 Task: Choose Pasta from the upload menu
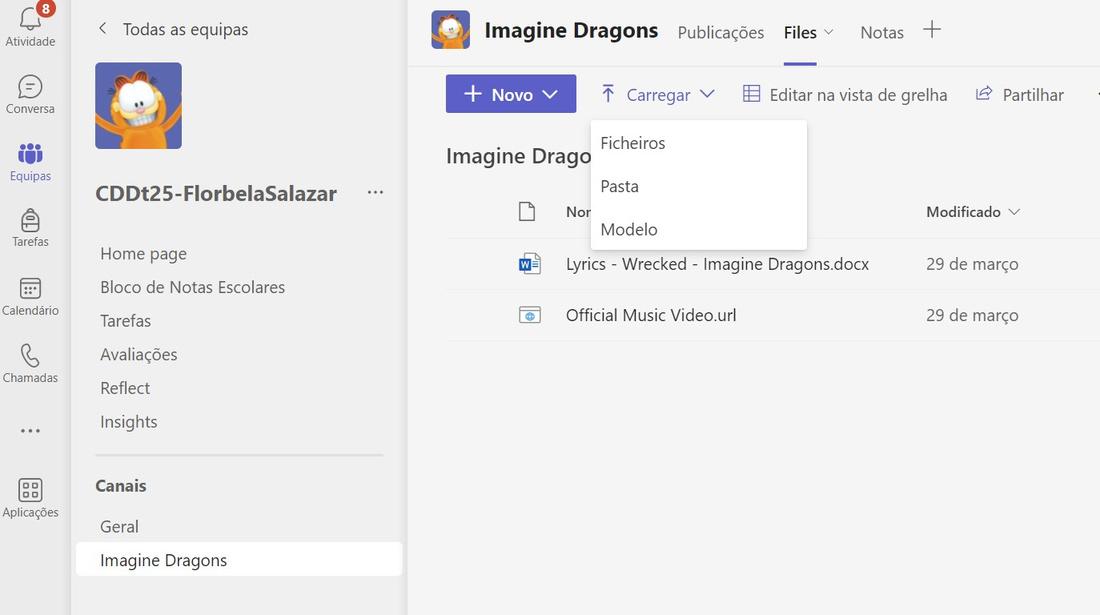pos(620,186)
